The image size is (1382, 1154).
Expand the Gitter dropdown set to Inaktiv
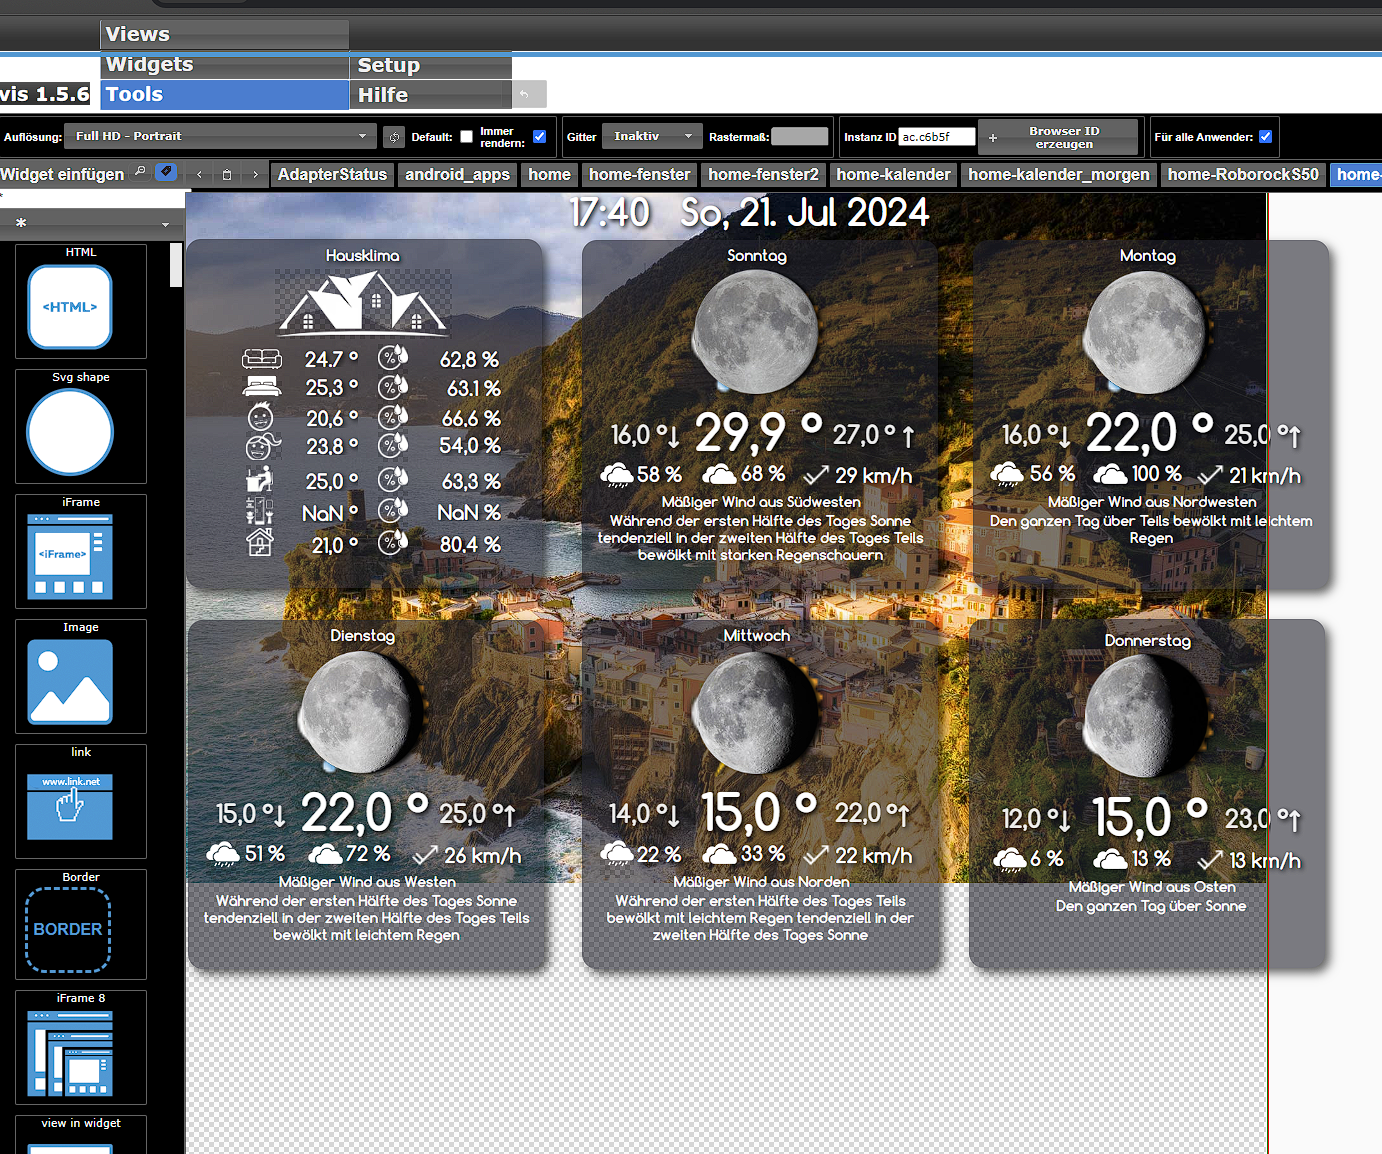tap(653, 136)
